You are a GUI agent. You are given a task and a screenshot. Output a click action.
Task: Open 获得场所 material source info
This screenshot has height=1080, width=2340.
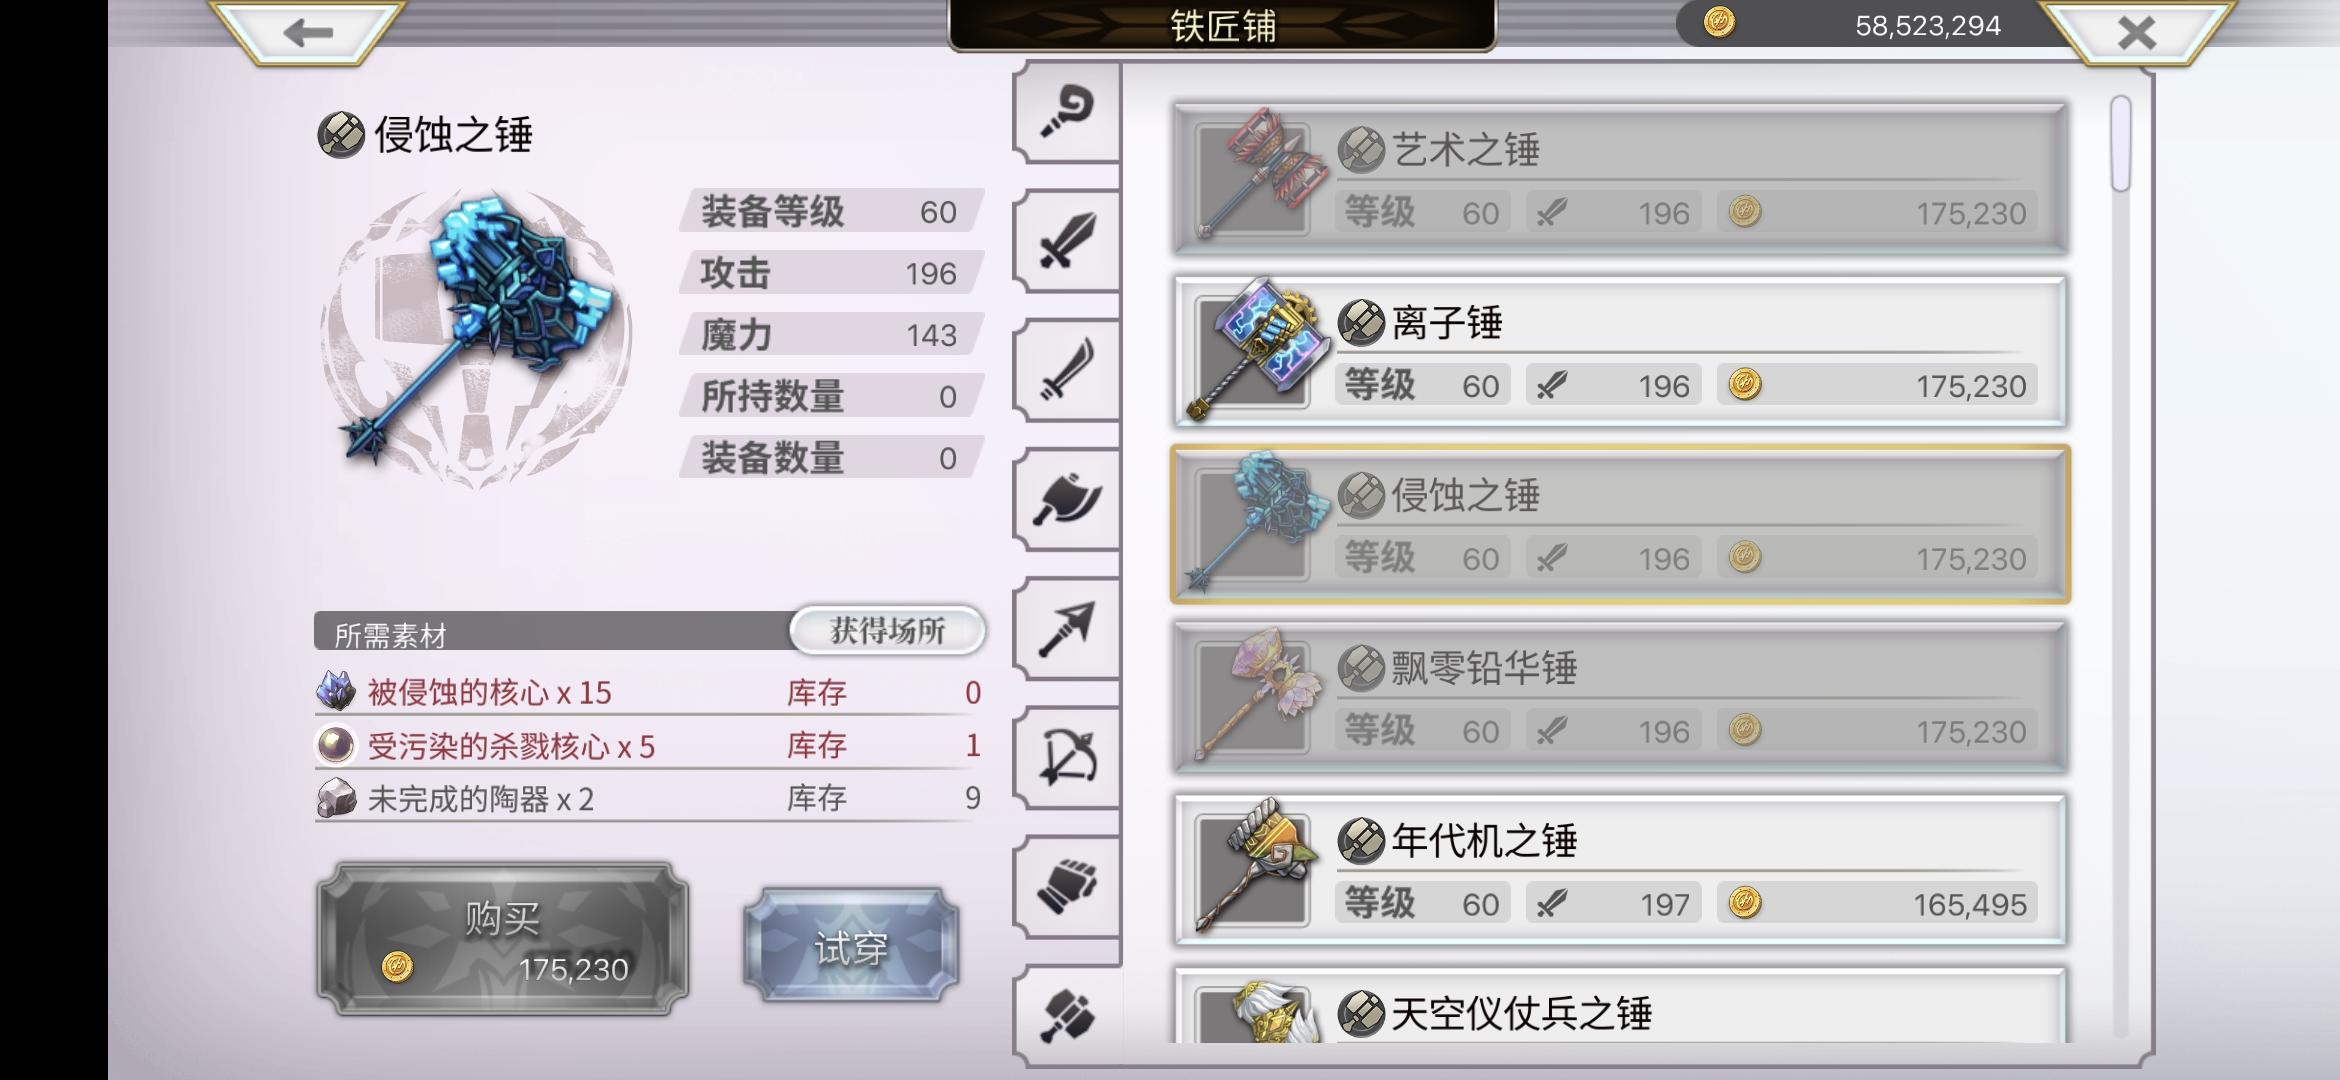click(x=888, y=631)
